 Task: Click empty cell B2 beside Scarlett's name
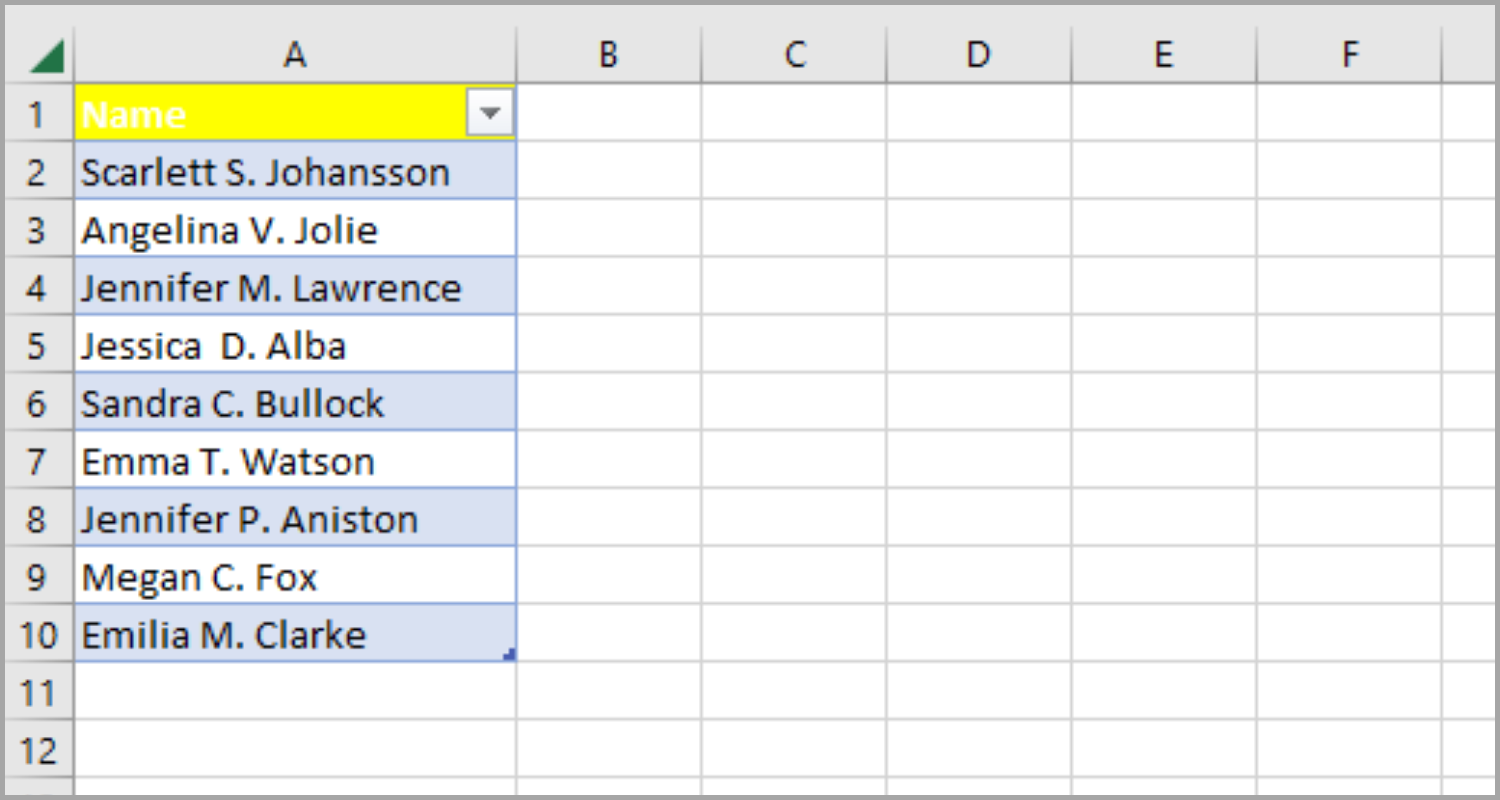(x=608, y=171)
